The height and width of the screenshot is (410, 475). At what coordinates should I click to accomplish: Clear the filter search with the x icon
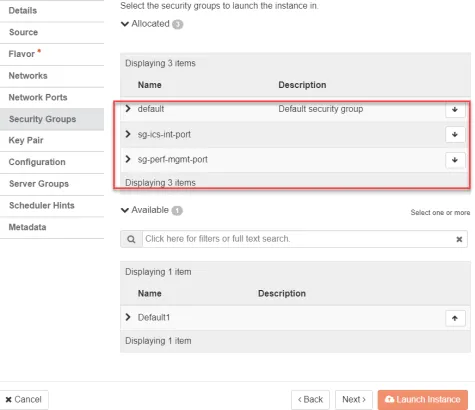point(459,239)
